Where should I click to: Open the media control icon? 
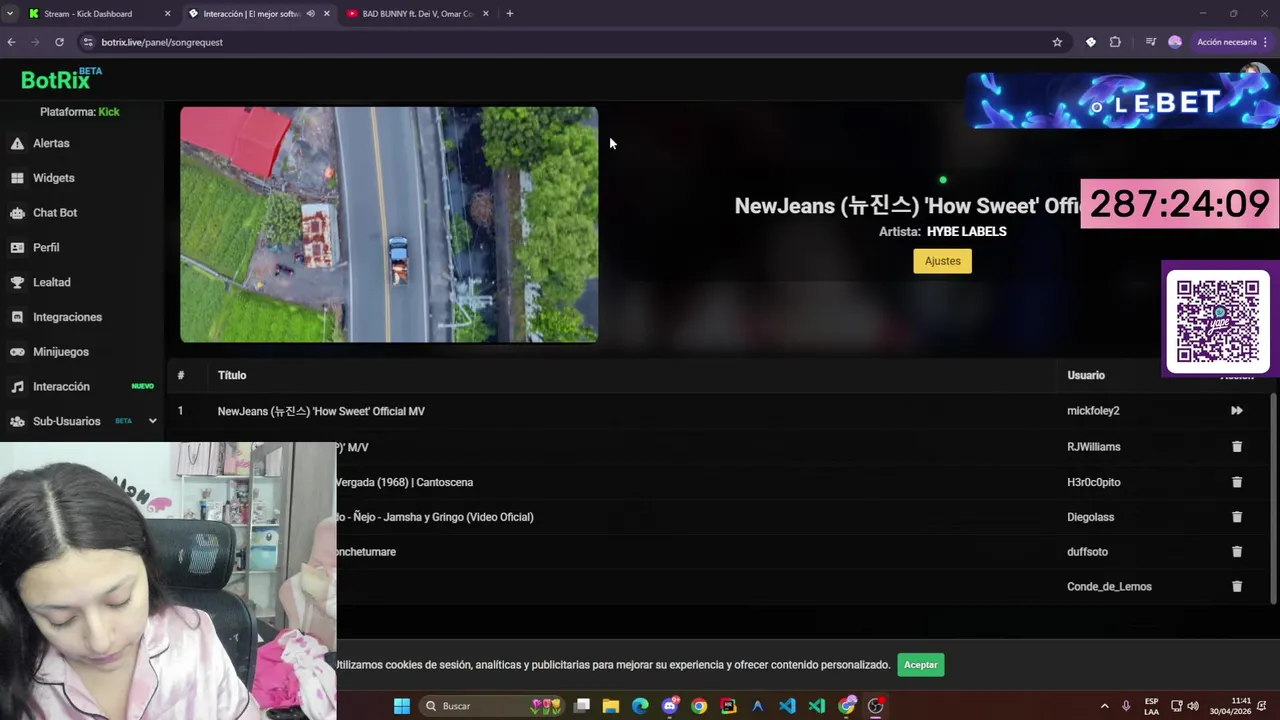(x=1150, y=42)
